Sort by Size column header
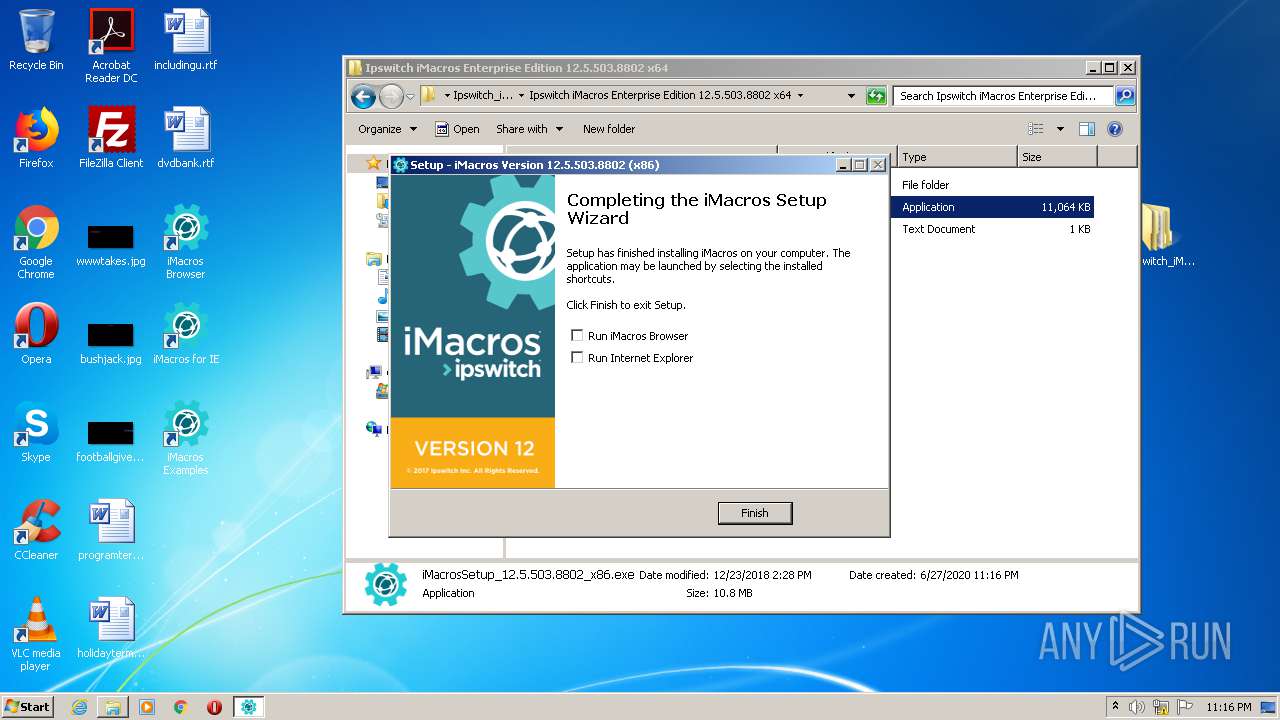This screenshot has height=720, width=1280. 1057,157
